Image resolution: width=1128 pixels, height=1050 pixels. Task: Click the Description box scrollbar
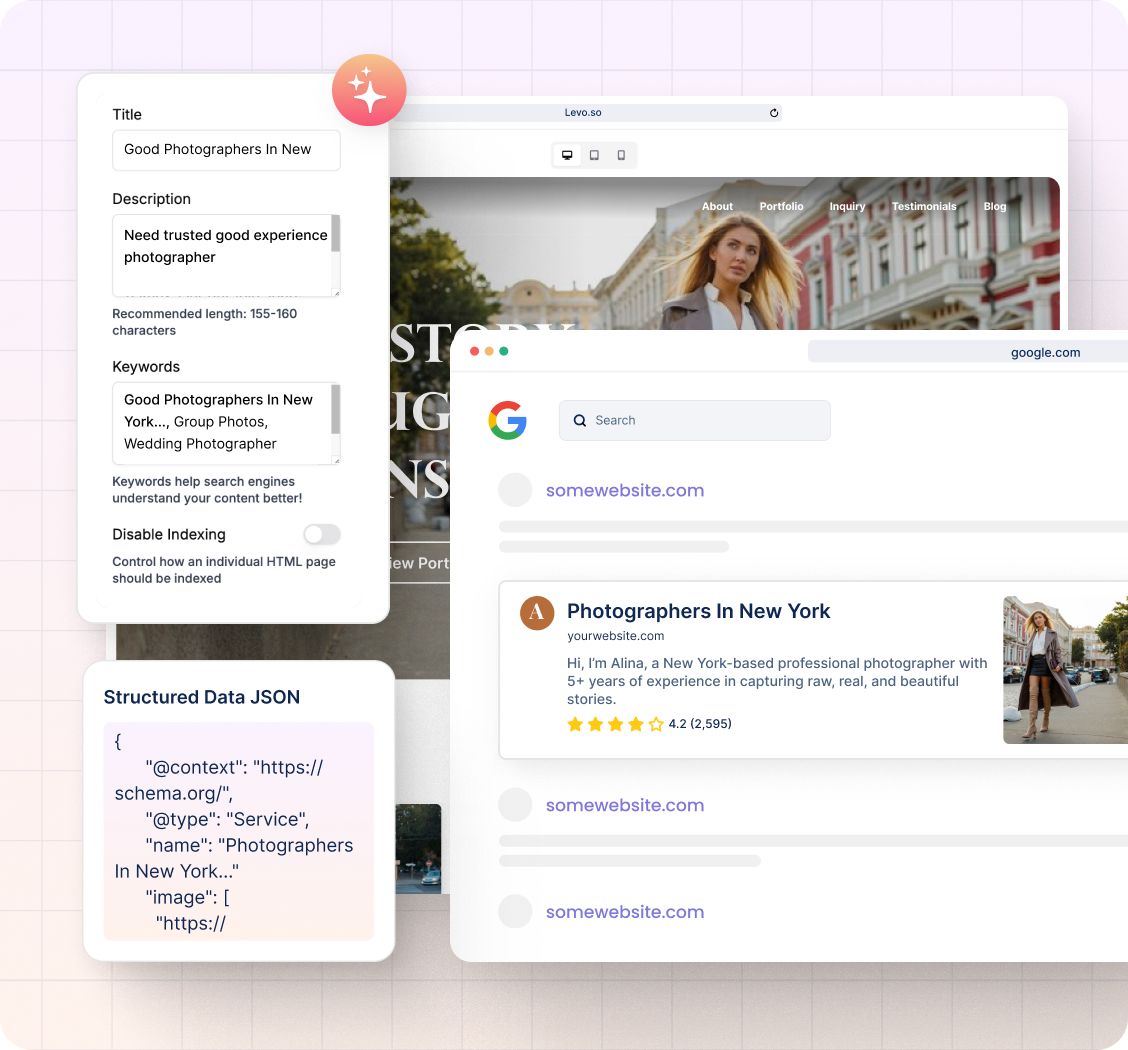click(335, 236)
